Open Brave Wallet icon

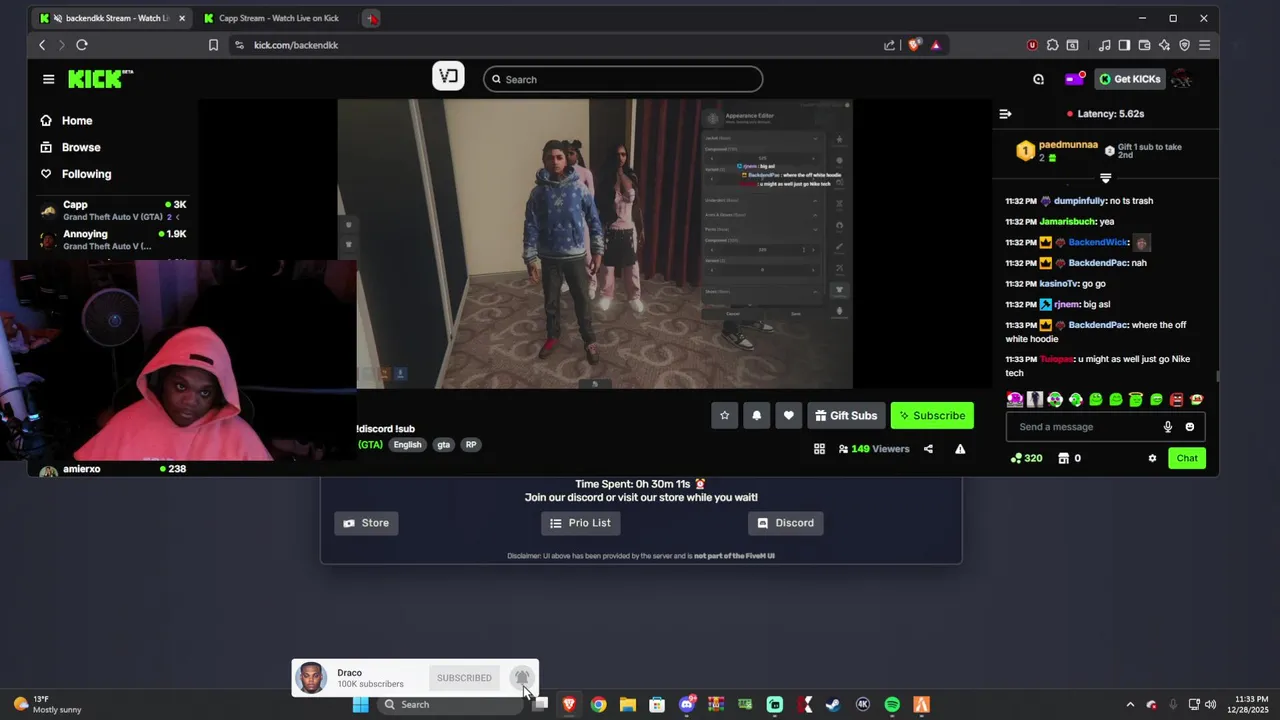[x=1144, y=45]
